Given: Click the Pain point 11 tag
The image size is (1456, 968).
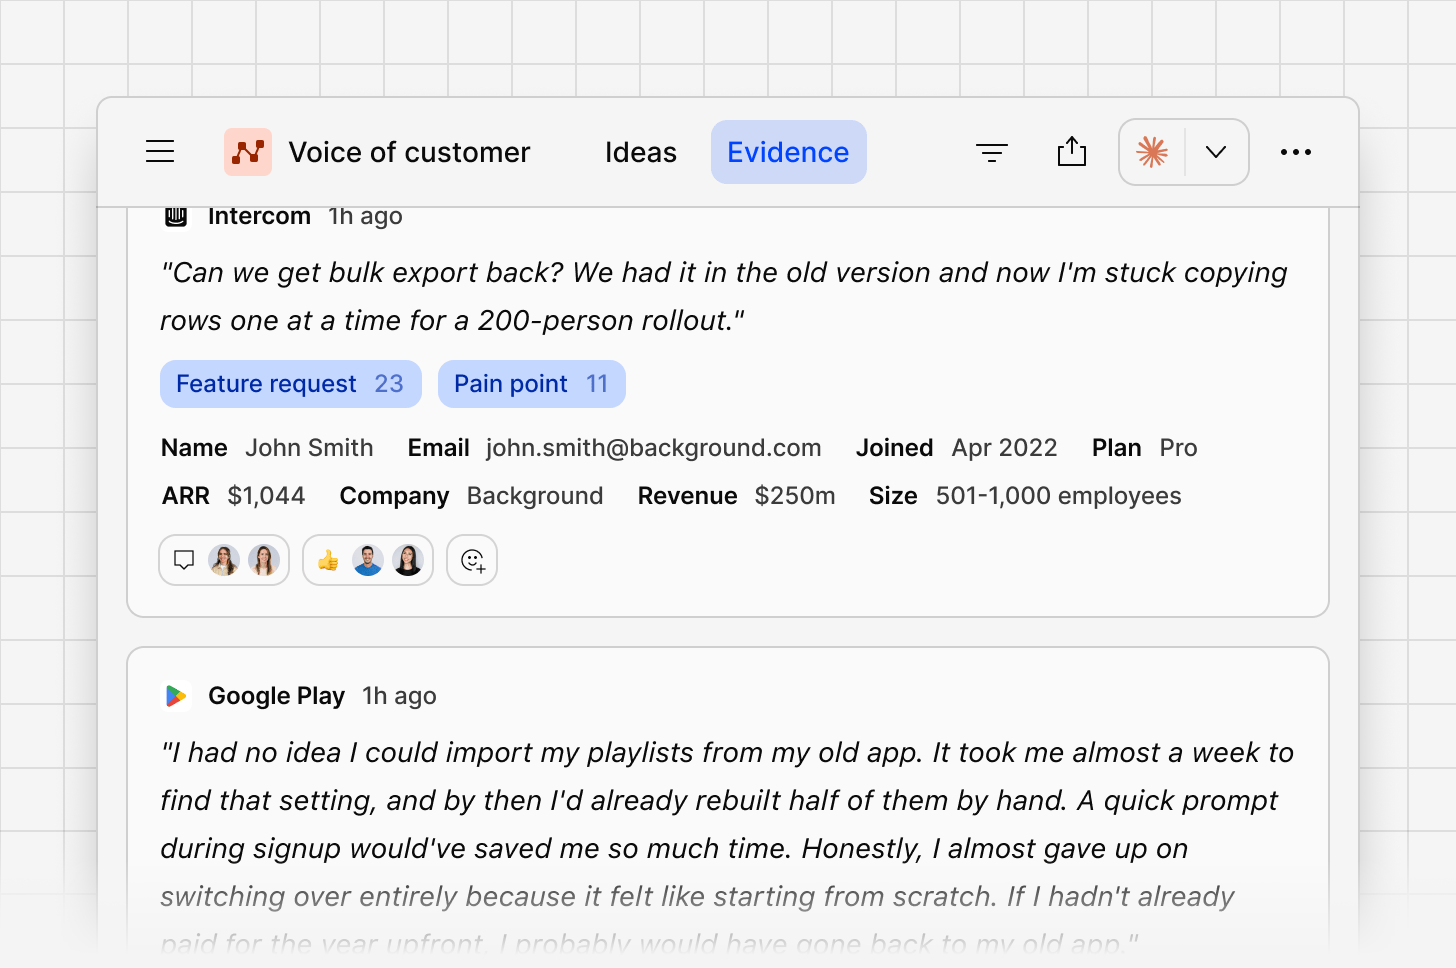Looking at the screenshot, I should click(x=531, y=384).
